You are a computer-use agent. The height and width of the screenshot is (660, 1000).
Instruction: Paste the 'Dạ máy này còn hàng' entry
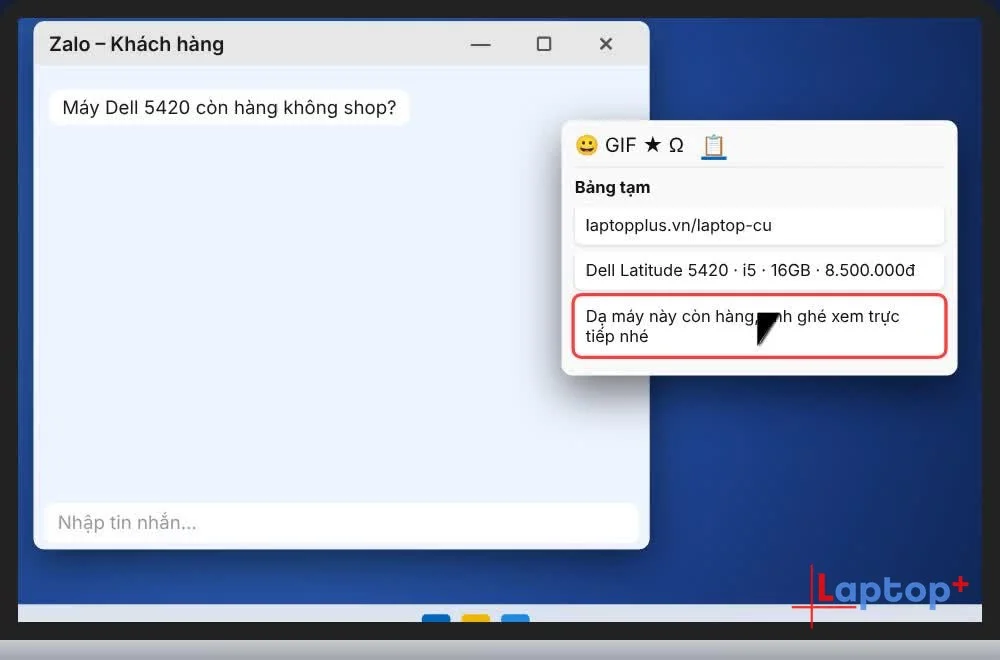pos(759,326)
